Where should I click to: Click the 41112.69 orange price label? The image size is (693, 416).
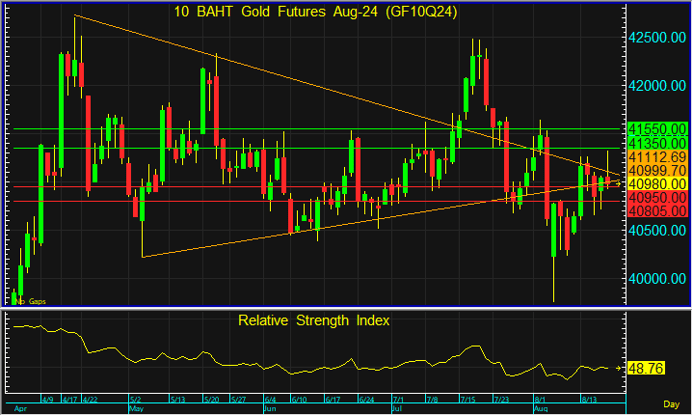tap(656, 158)
